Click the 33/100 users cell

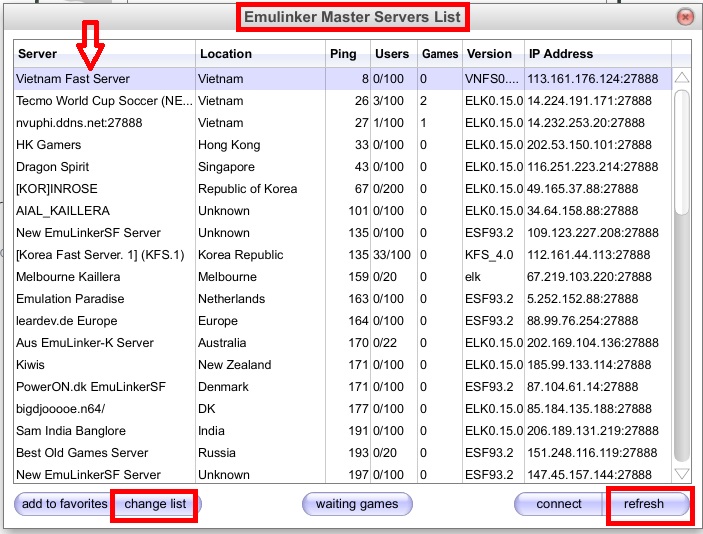(x=392, y=255)
